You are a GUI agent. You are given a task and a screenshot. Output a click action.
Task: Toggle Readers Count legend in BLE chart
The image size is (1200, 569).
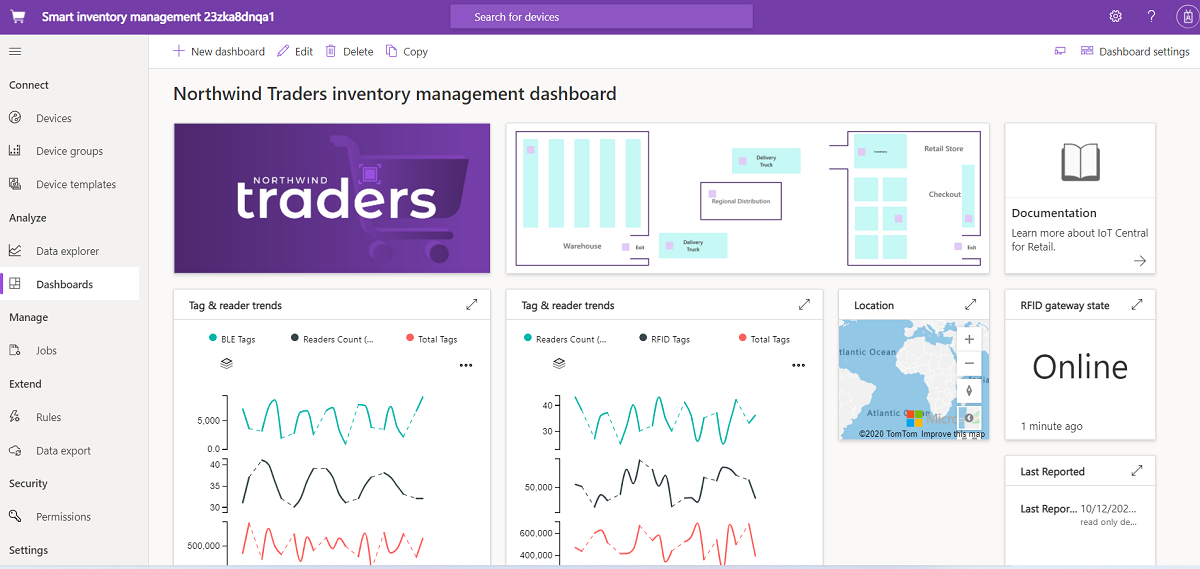[x=332, y=339]
